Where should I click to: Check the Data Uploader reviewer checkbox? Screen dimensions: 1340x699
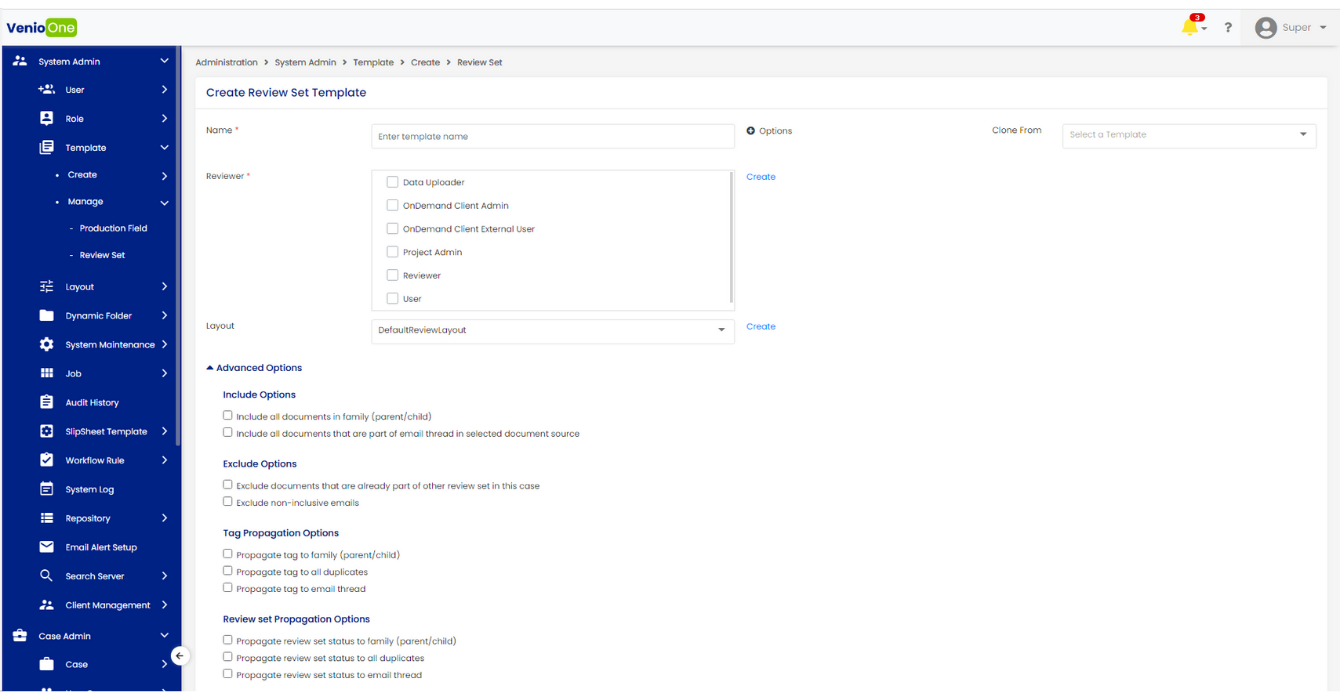pos(392,182)
